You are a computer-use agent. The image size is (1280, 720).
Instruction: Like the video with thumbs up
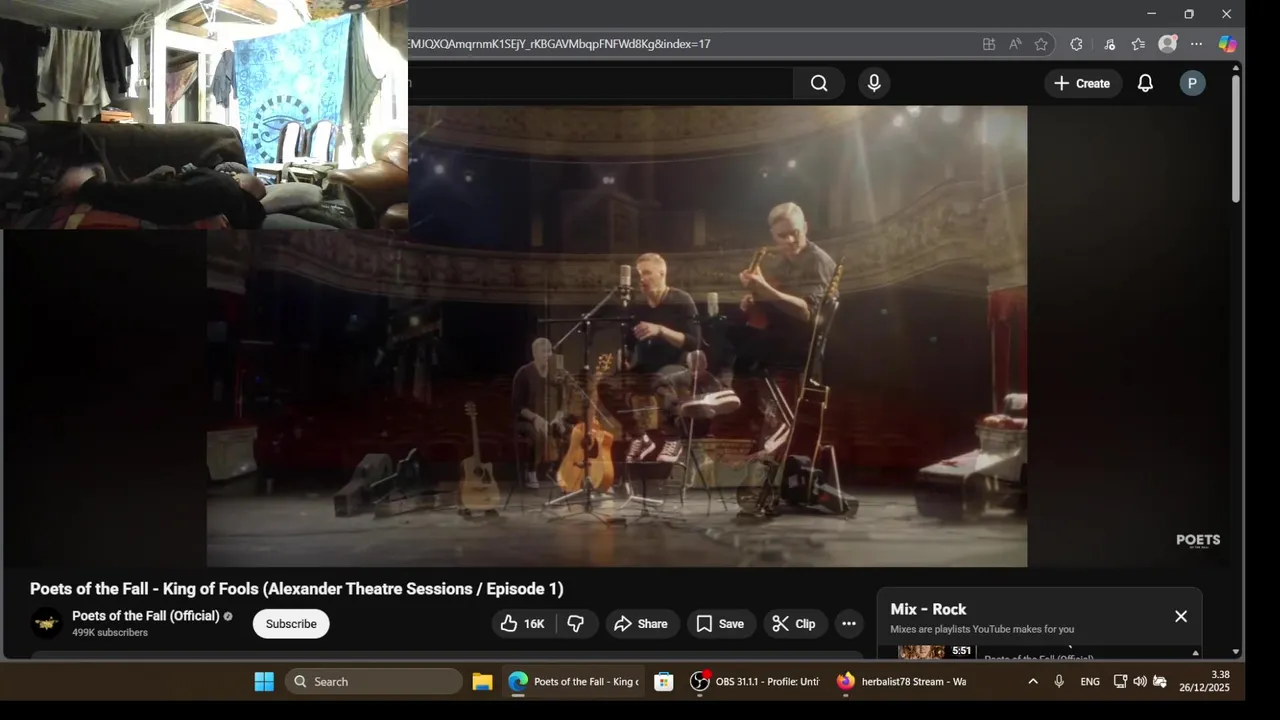coord(522,624)
